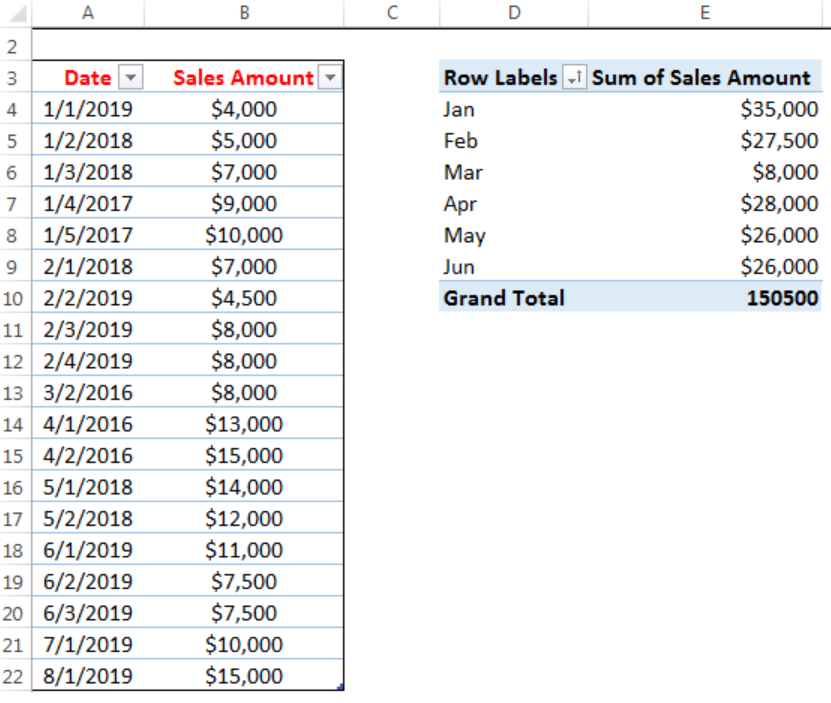
Task: Select the $4,000 sales cell
Action: [x=244, y=109]
